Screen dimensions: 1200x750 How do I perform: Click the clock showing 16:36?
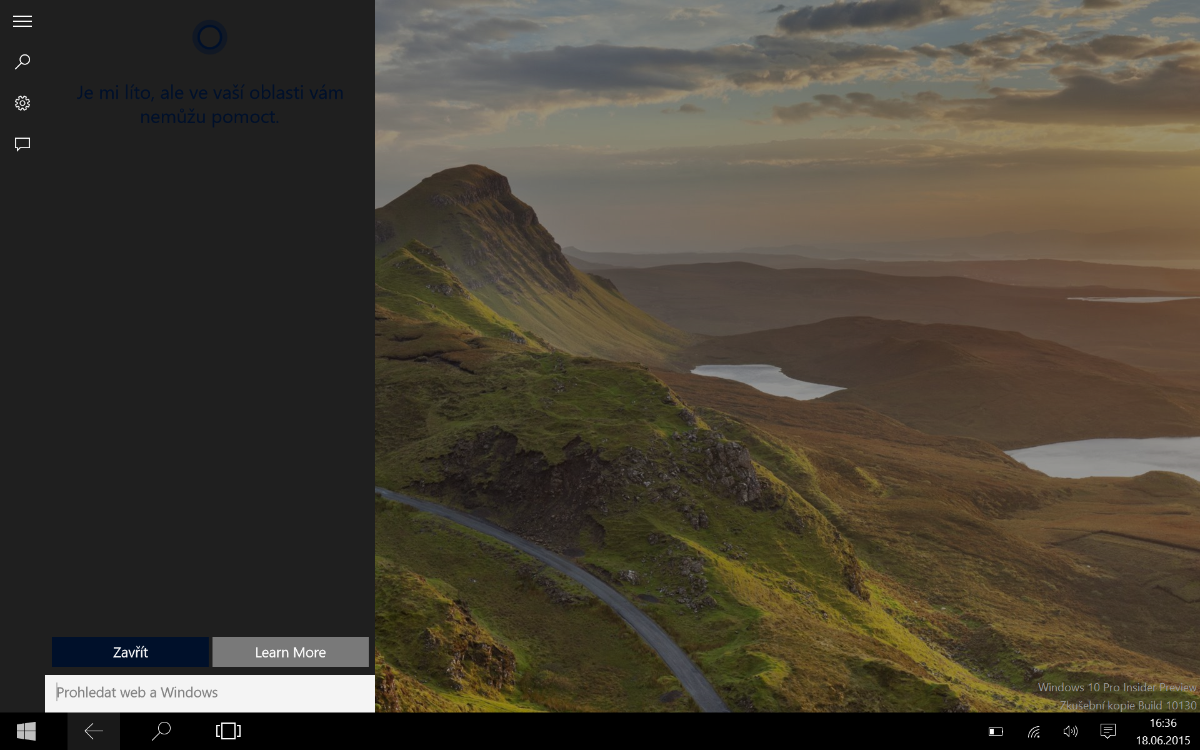click(x=1163, y=731)
